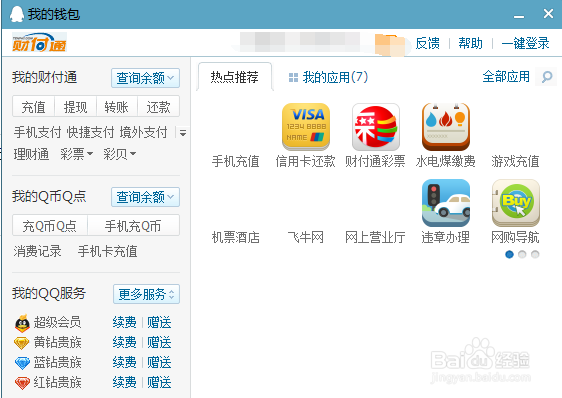Screen dimensions: 562x398
Task: Click 续费 for 超级会员
Action: pyautogui.click(x=124, y=322)
